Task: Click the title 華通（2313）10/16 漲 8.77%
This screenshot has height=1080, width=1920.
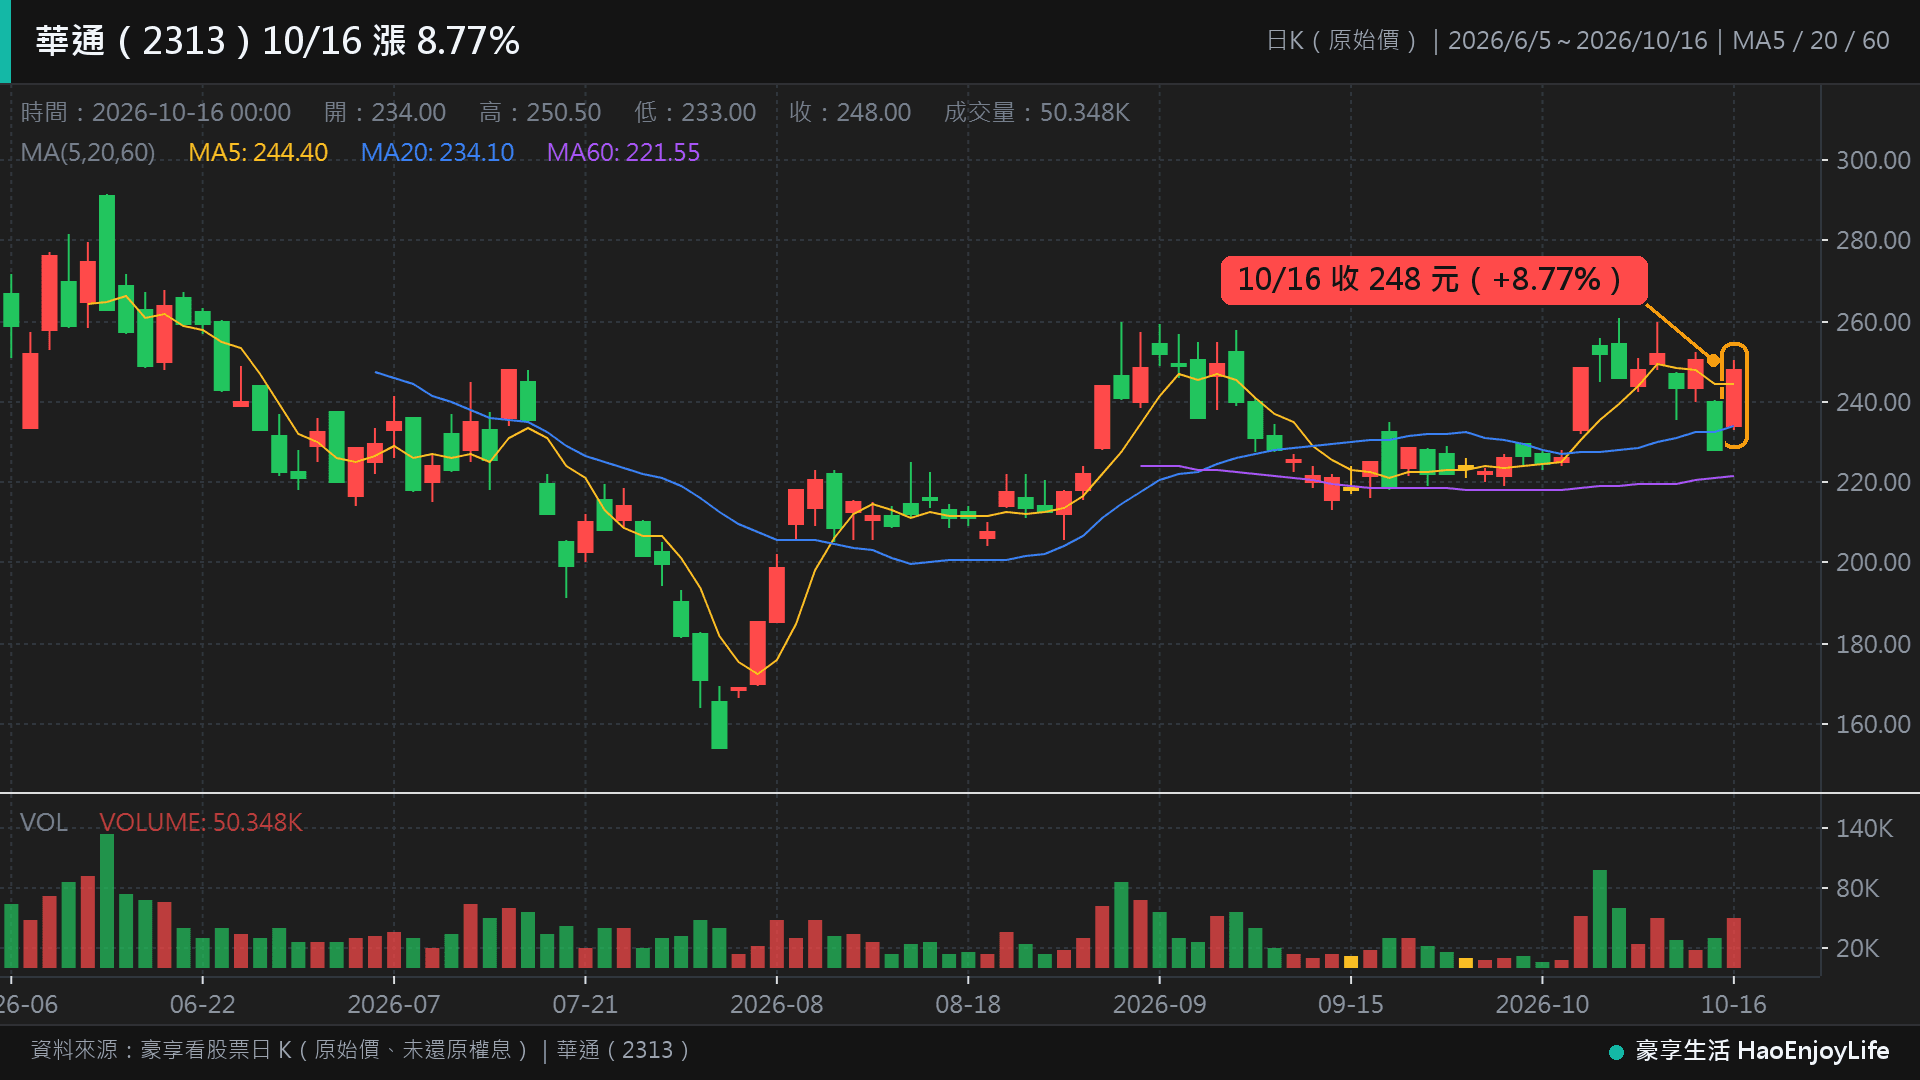Action: (x=277, y=41)
